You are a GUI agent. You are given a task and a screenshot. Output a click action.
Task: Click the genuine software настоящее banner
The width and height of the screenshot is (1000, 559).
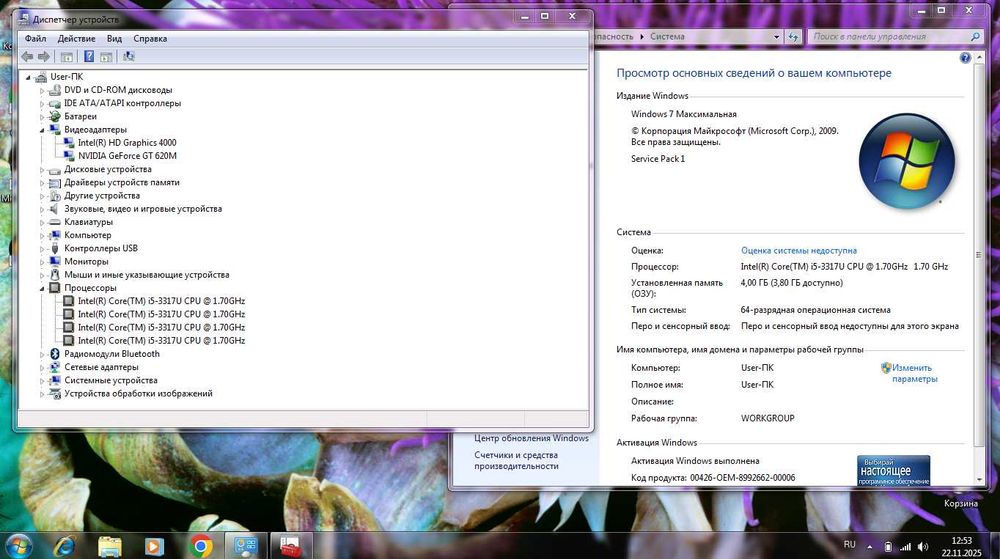tap(893, 470)
